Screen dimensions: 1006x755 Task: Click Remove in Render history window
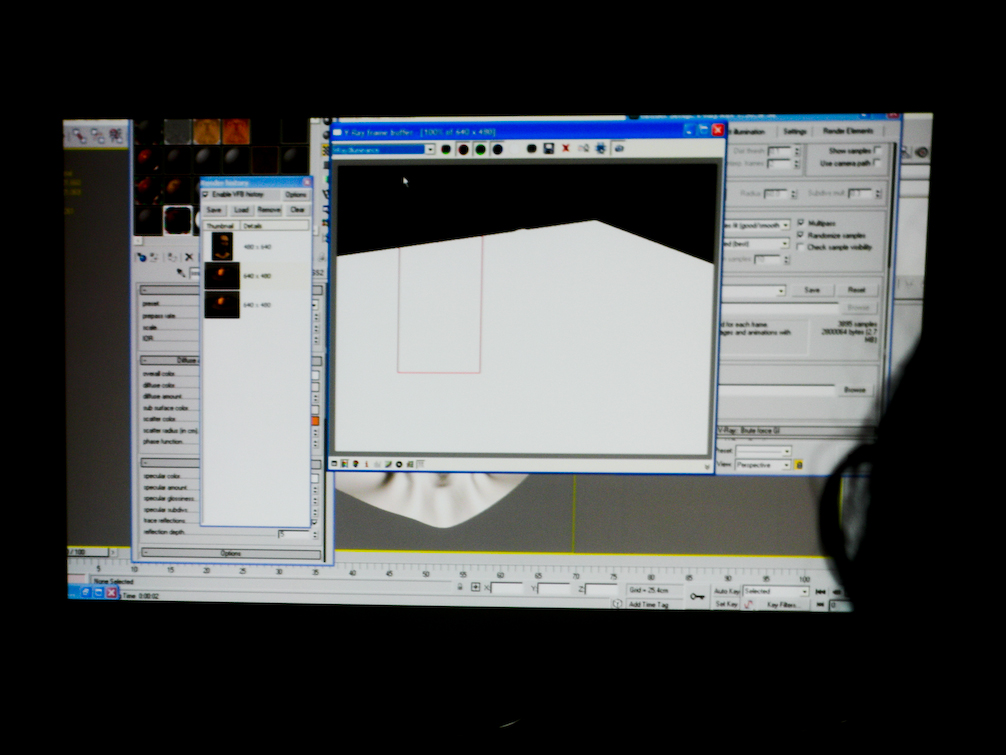[269, 210]
